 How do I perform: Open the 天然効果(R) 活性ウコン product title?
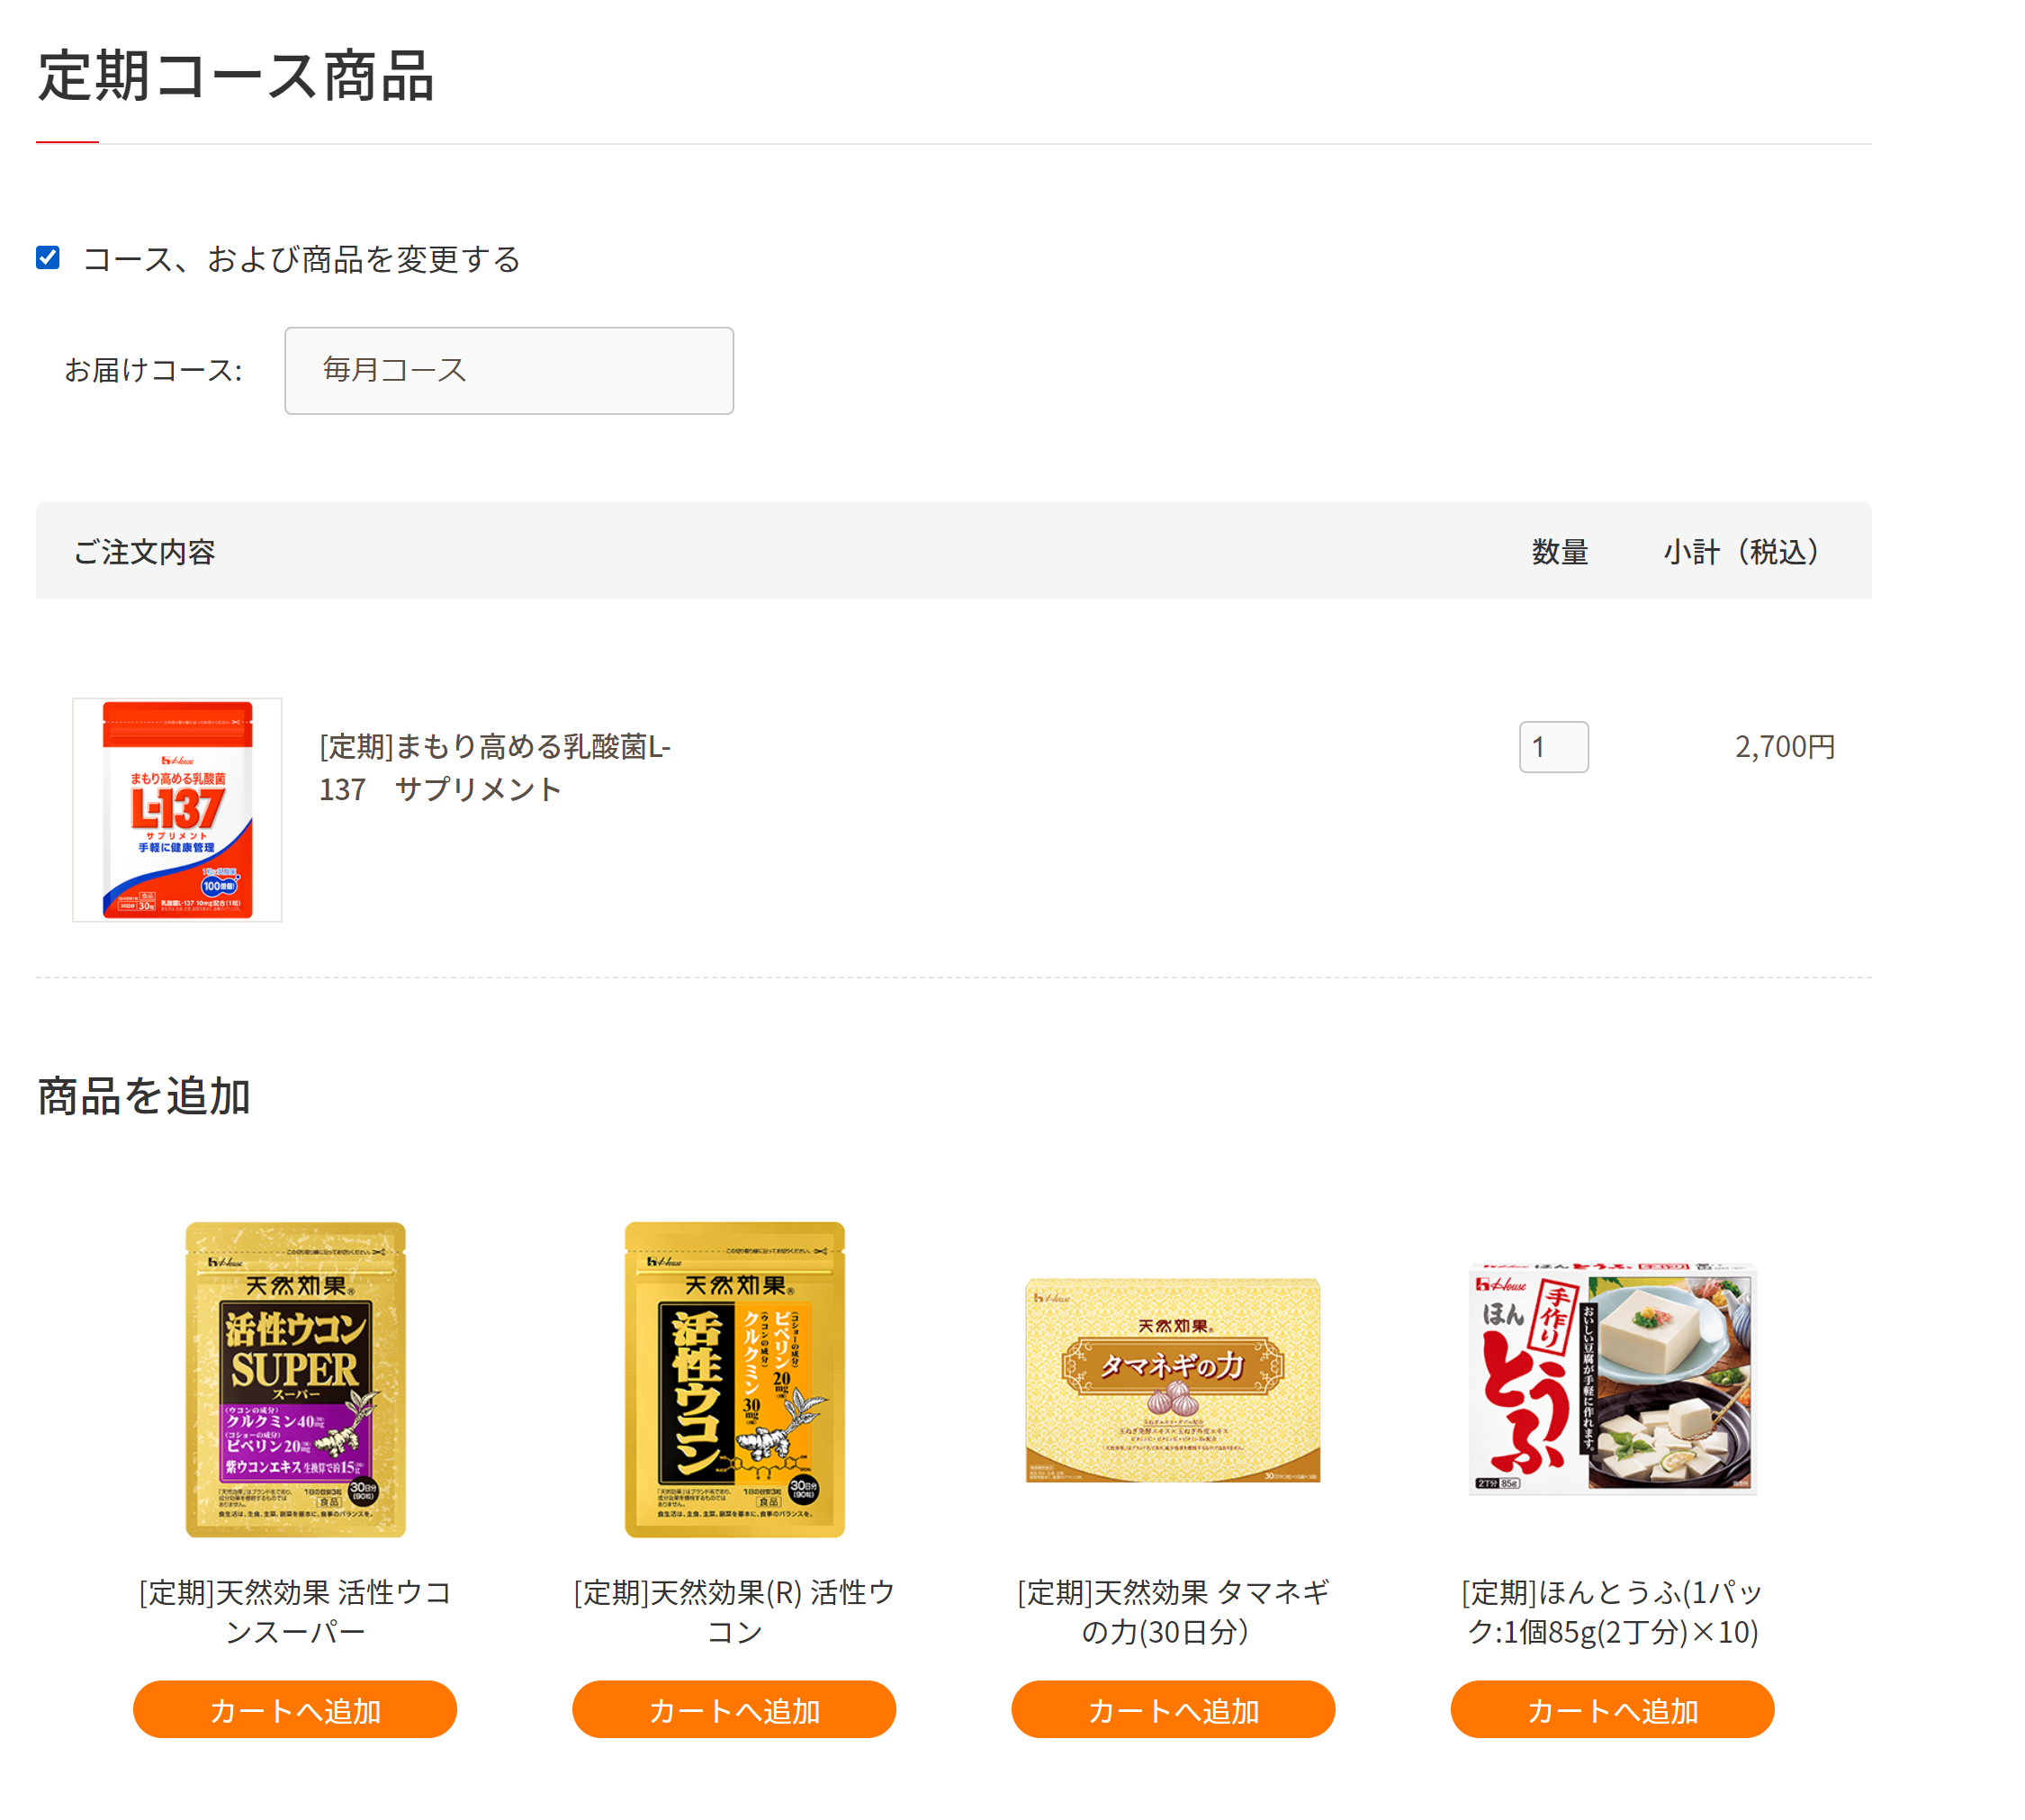734,1612
